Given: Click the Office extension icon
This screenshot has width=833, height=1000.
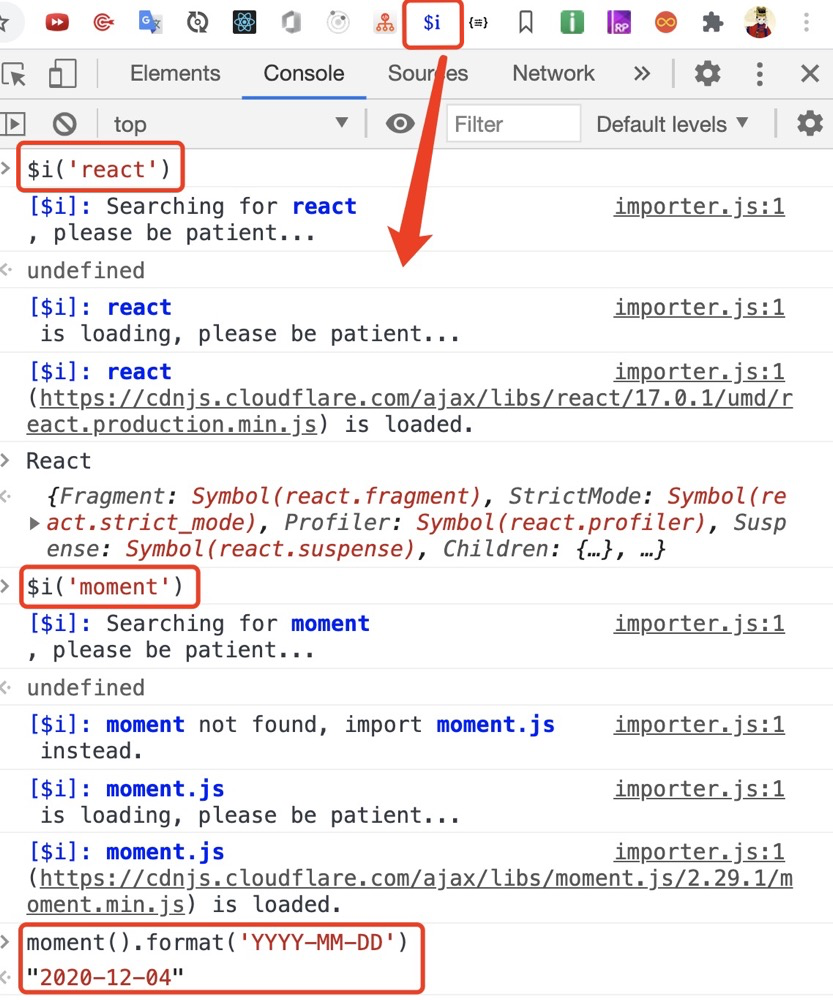Looking at the screenshot, I should (291, 22).
